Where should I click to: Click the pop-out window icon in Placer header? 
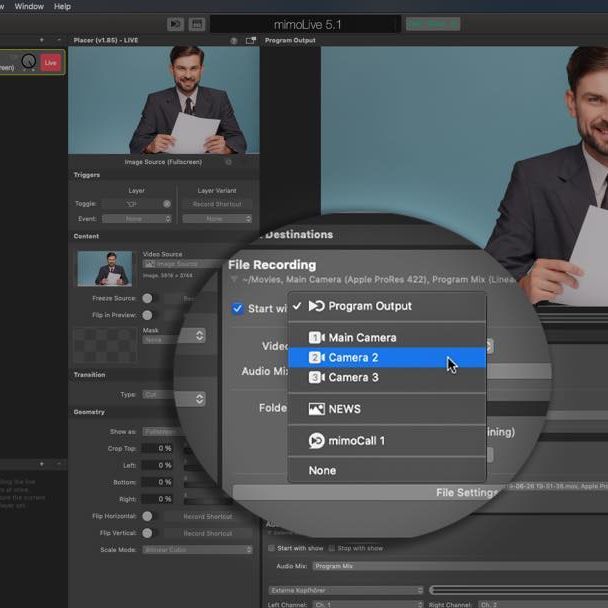(250, 41)
